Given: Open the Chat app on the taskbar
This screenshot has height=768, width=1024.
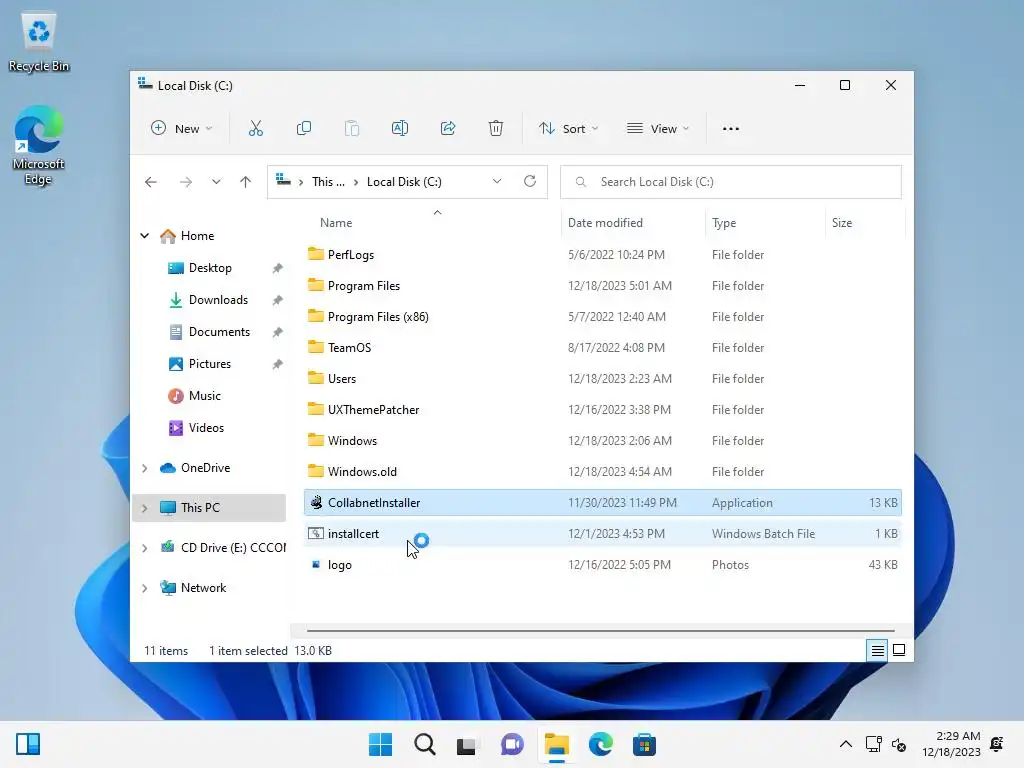Looking at the screenshot, I should [512, 744].
